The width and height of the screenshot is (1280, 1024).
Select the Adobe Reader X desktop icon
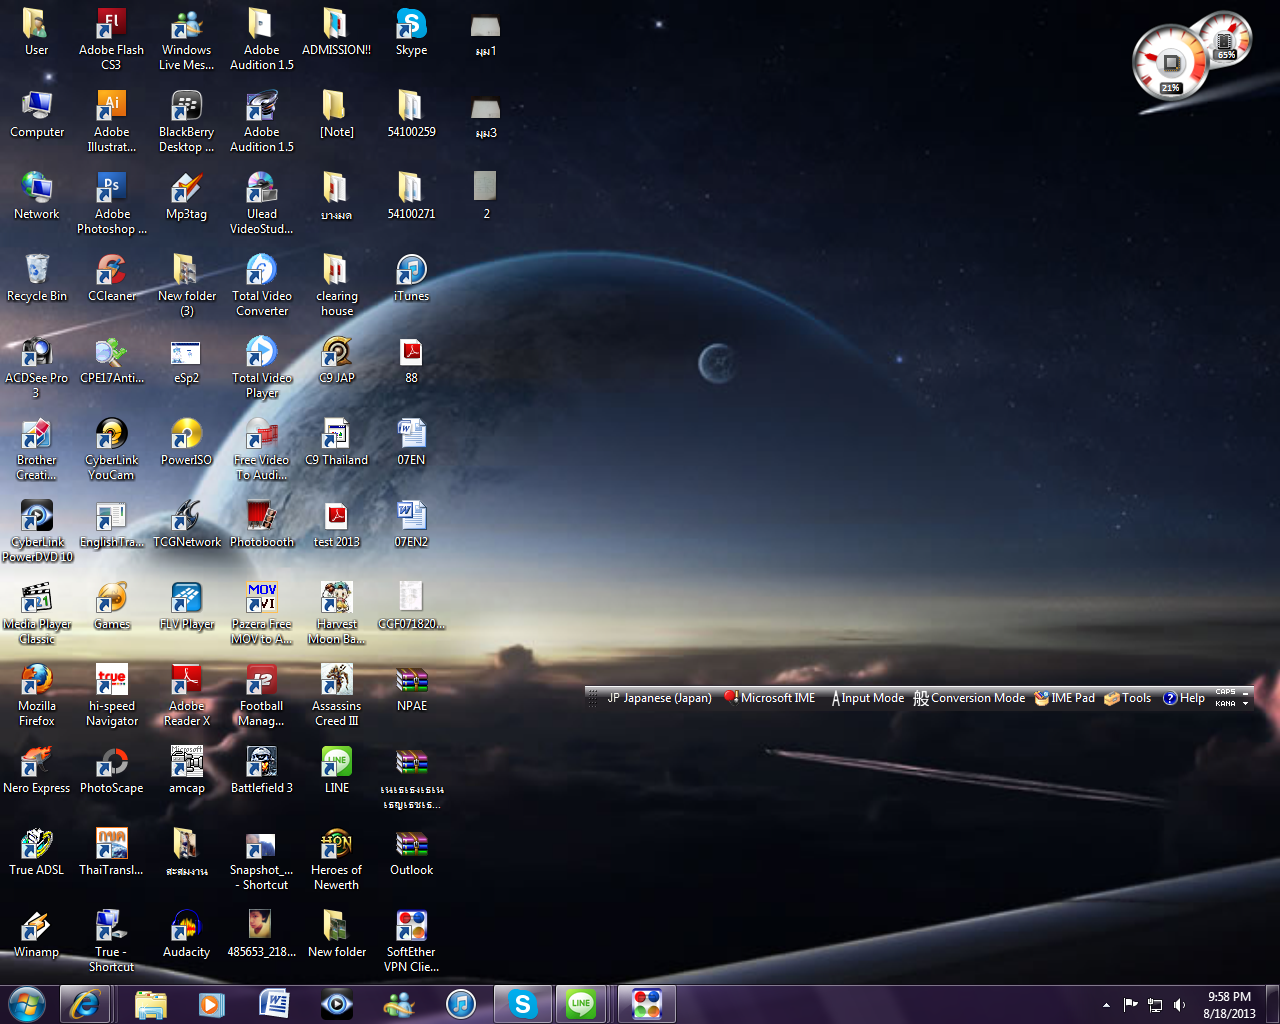point(186,695)
